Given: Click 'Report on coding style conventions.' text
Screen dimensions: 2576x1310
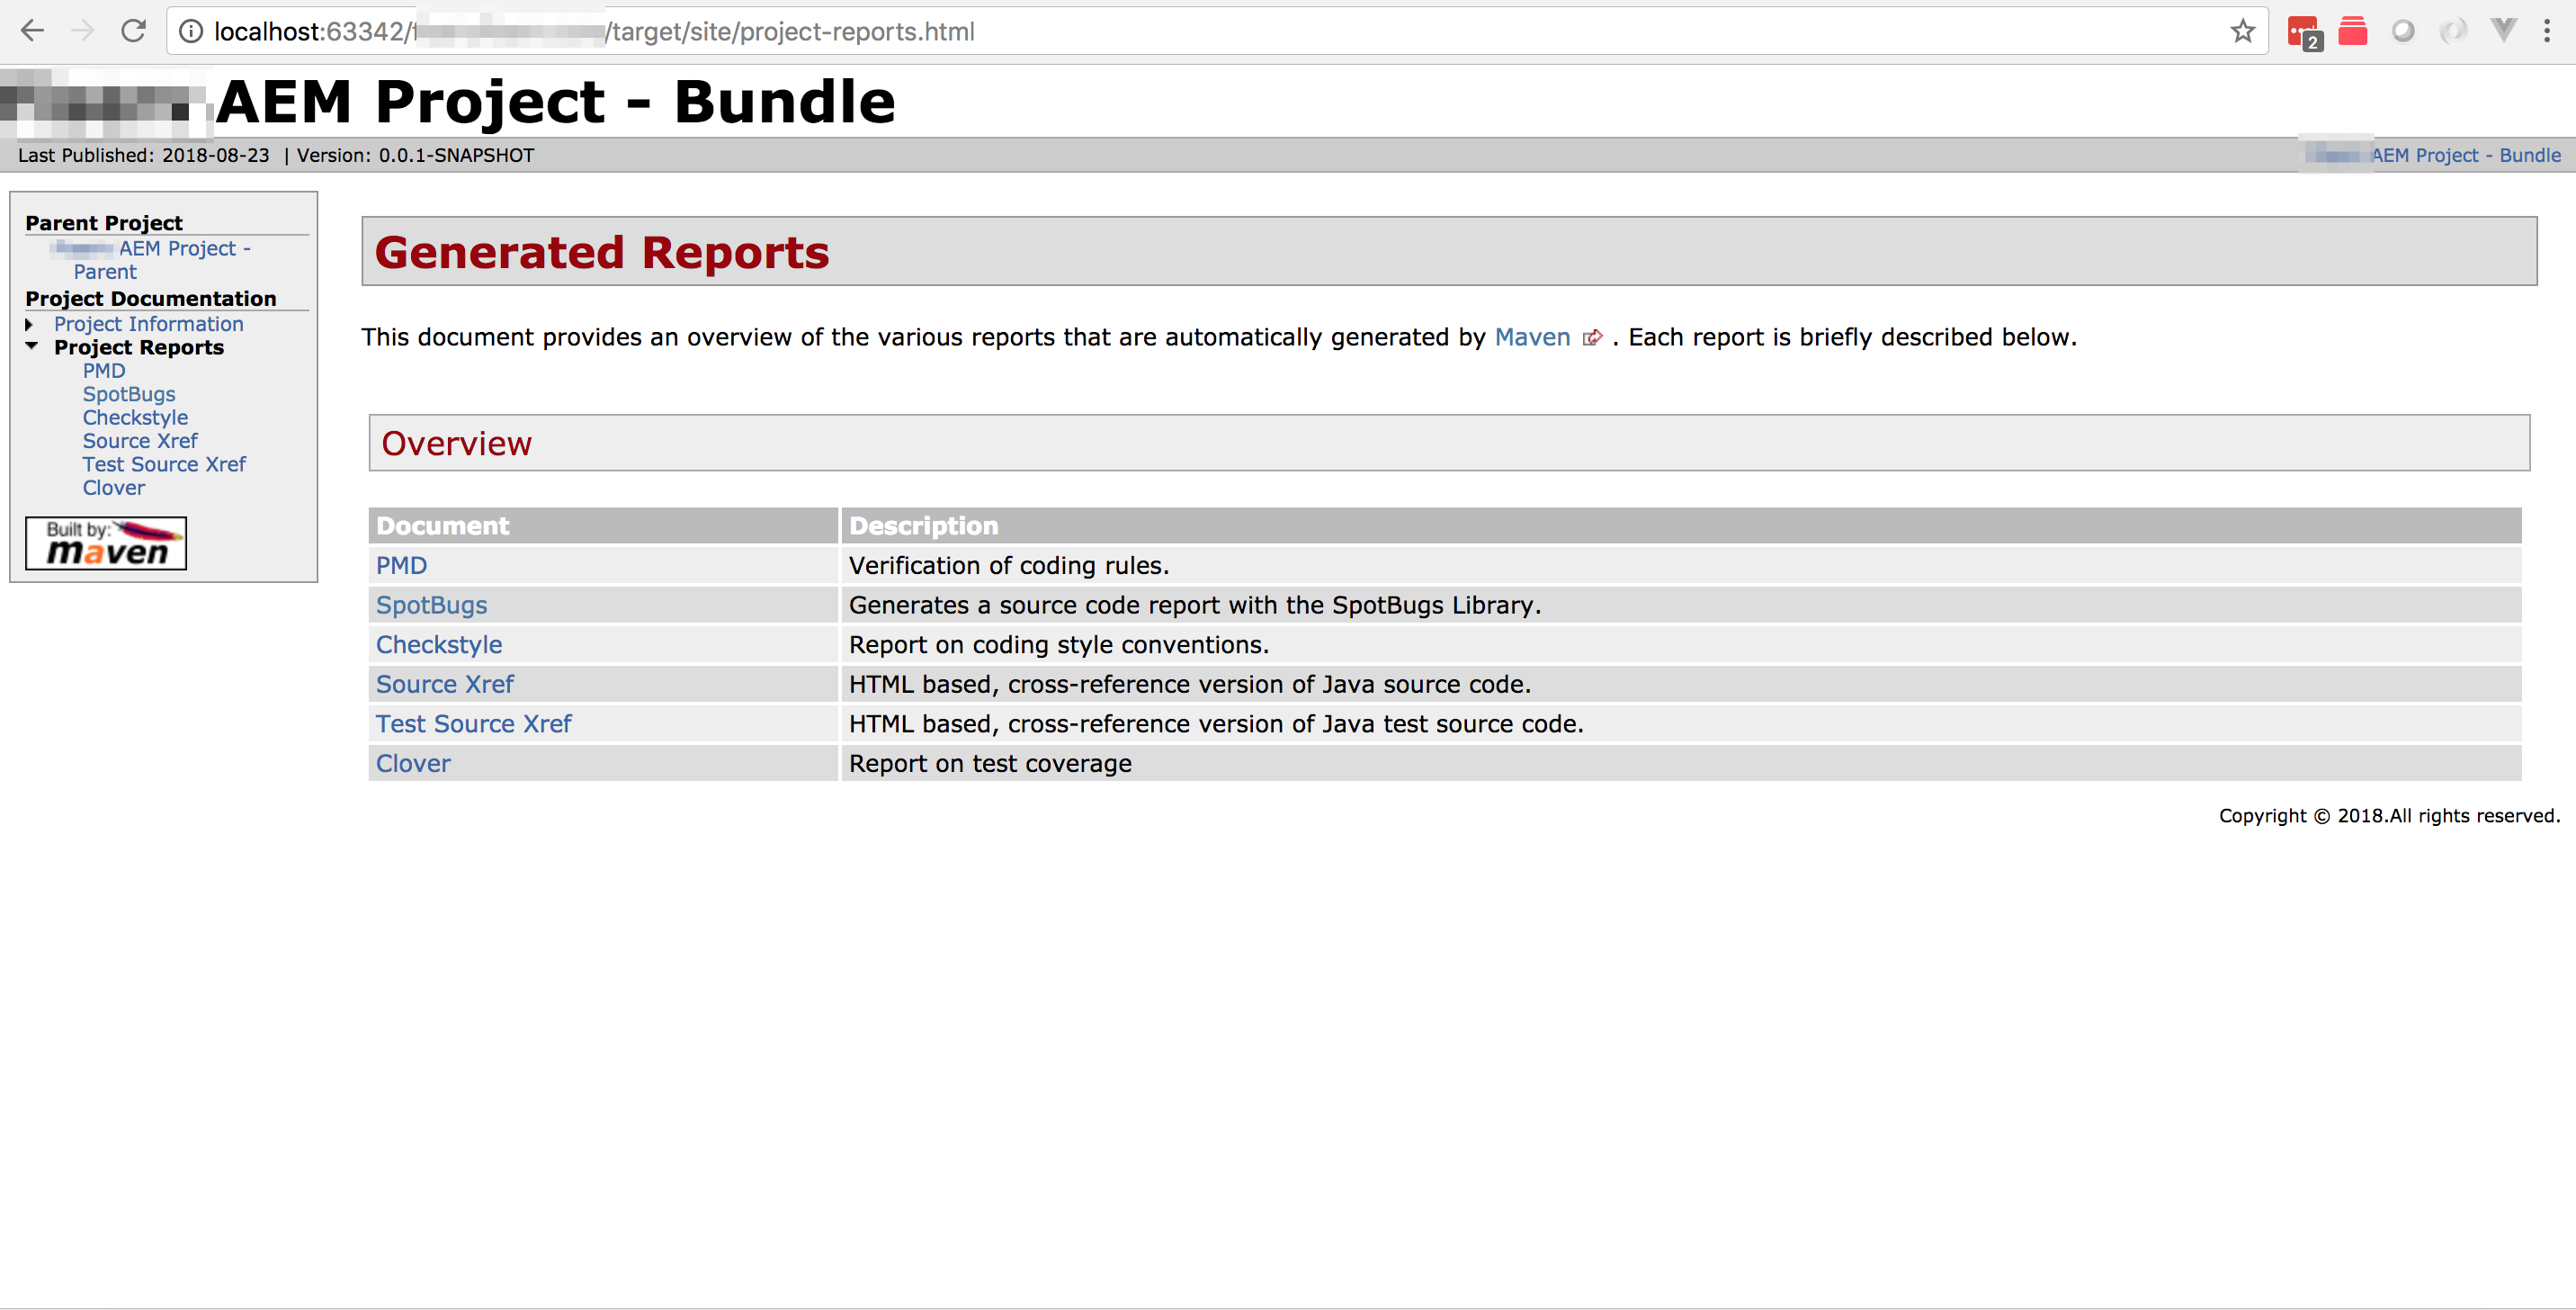Looking at the screenshot, I should 1059,645.
